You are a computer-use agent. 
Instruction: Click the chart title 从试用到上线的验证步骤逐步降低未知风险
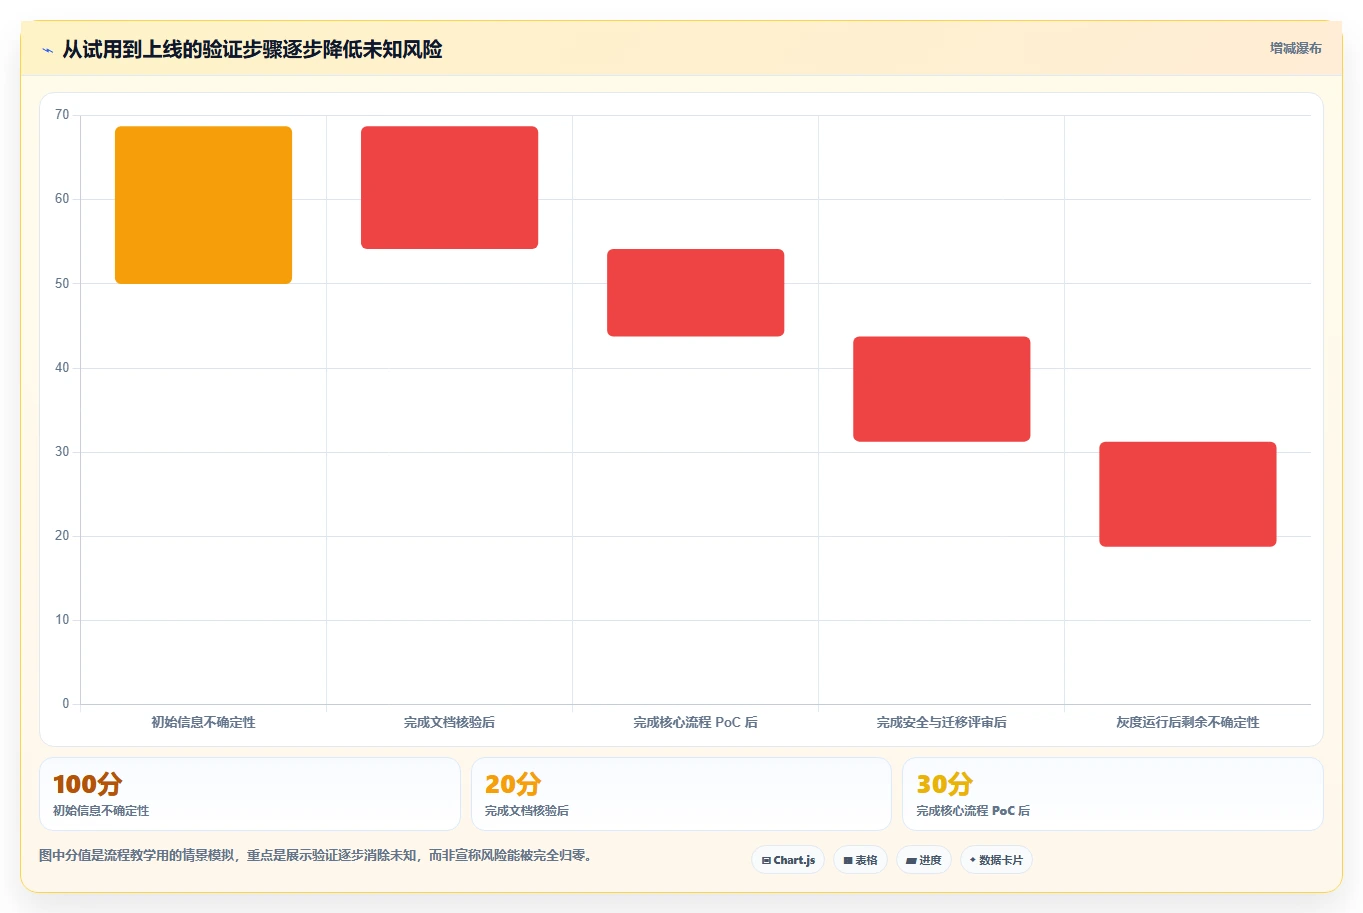[253, 49]
